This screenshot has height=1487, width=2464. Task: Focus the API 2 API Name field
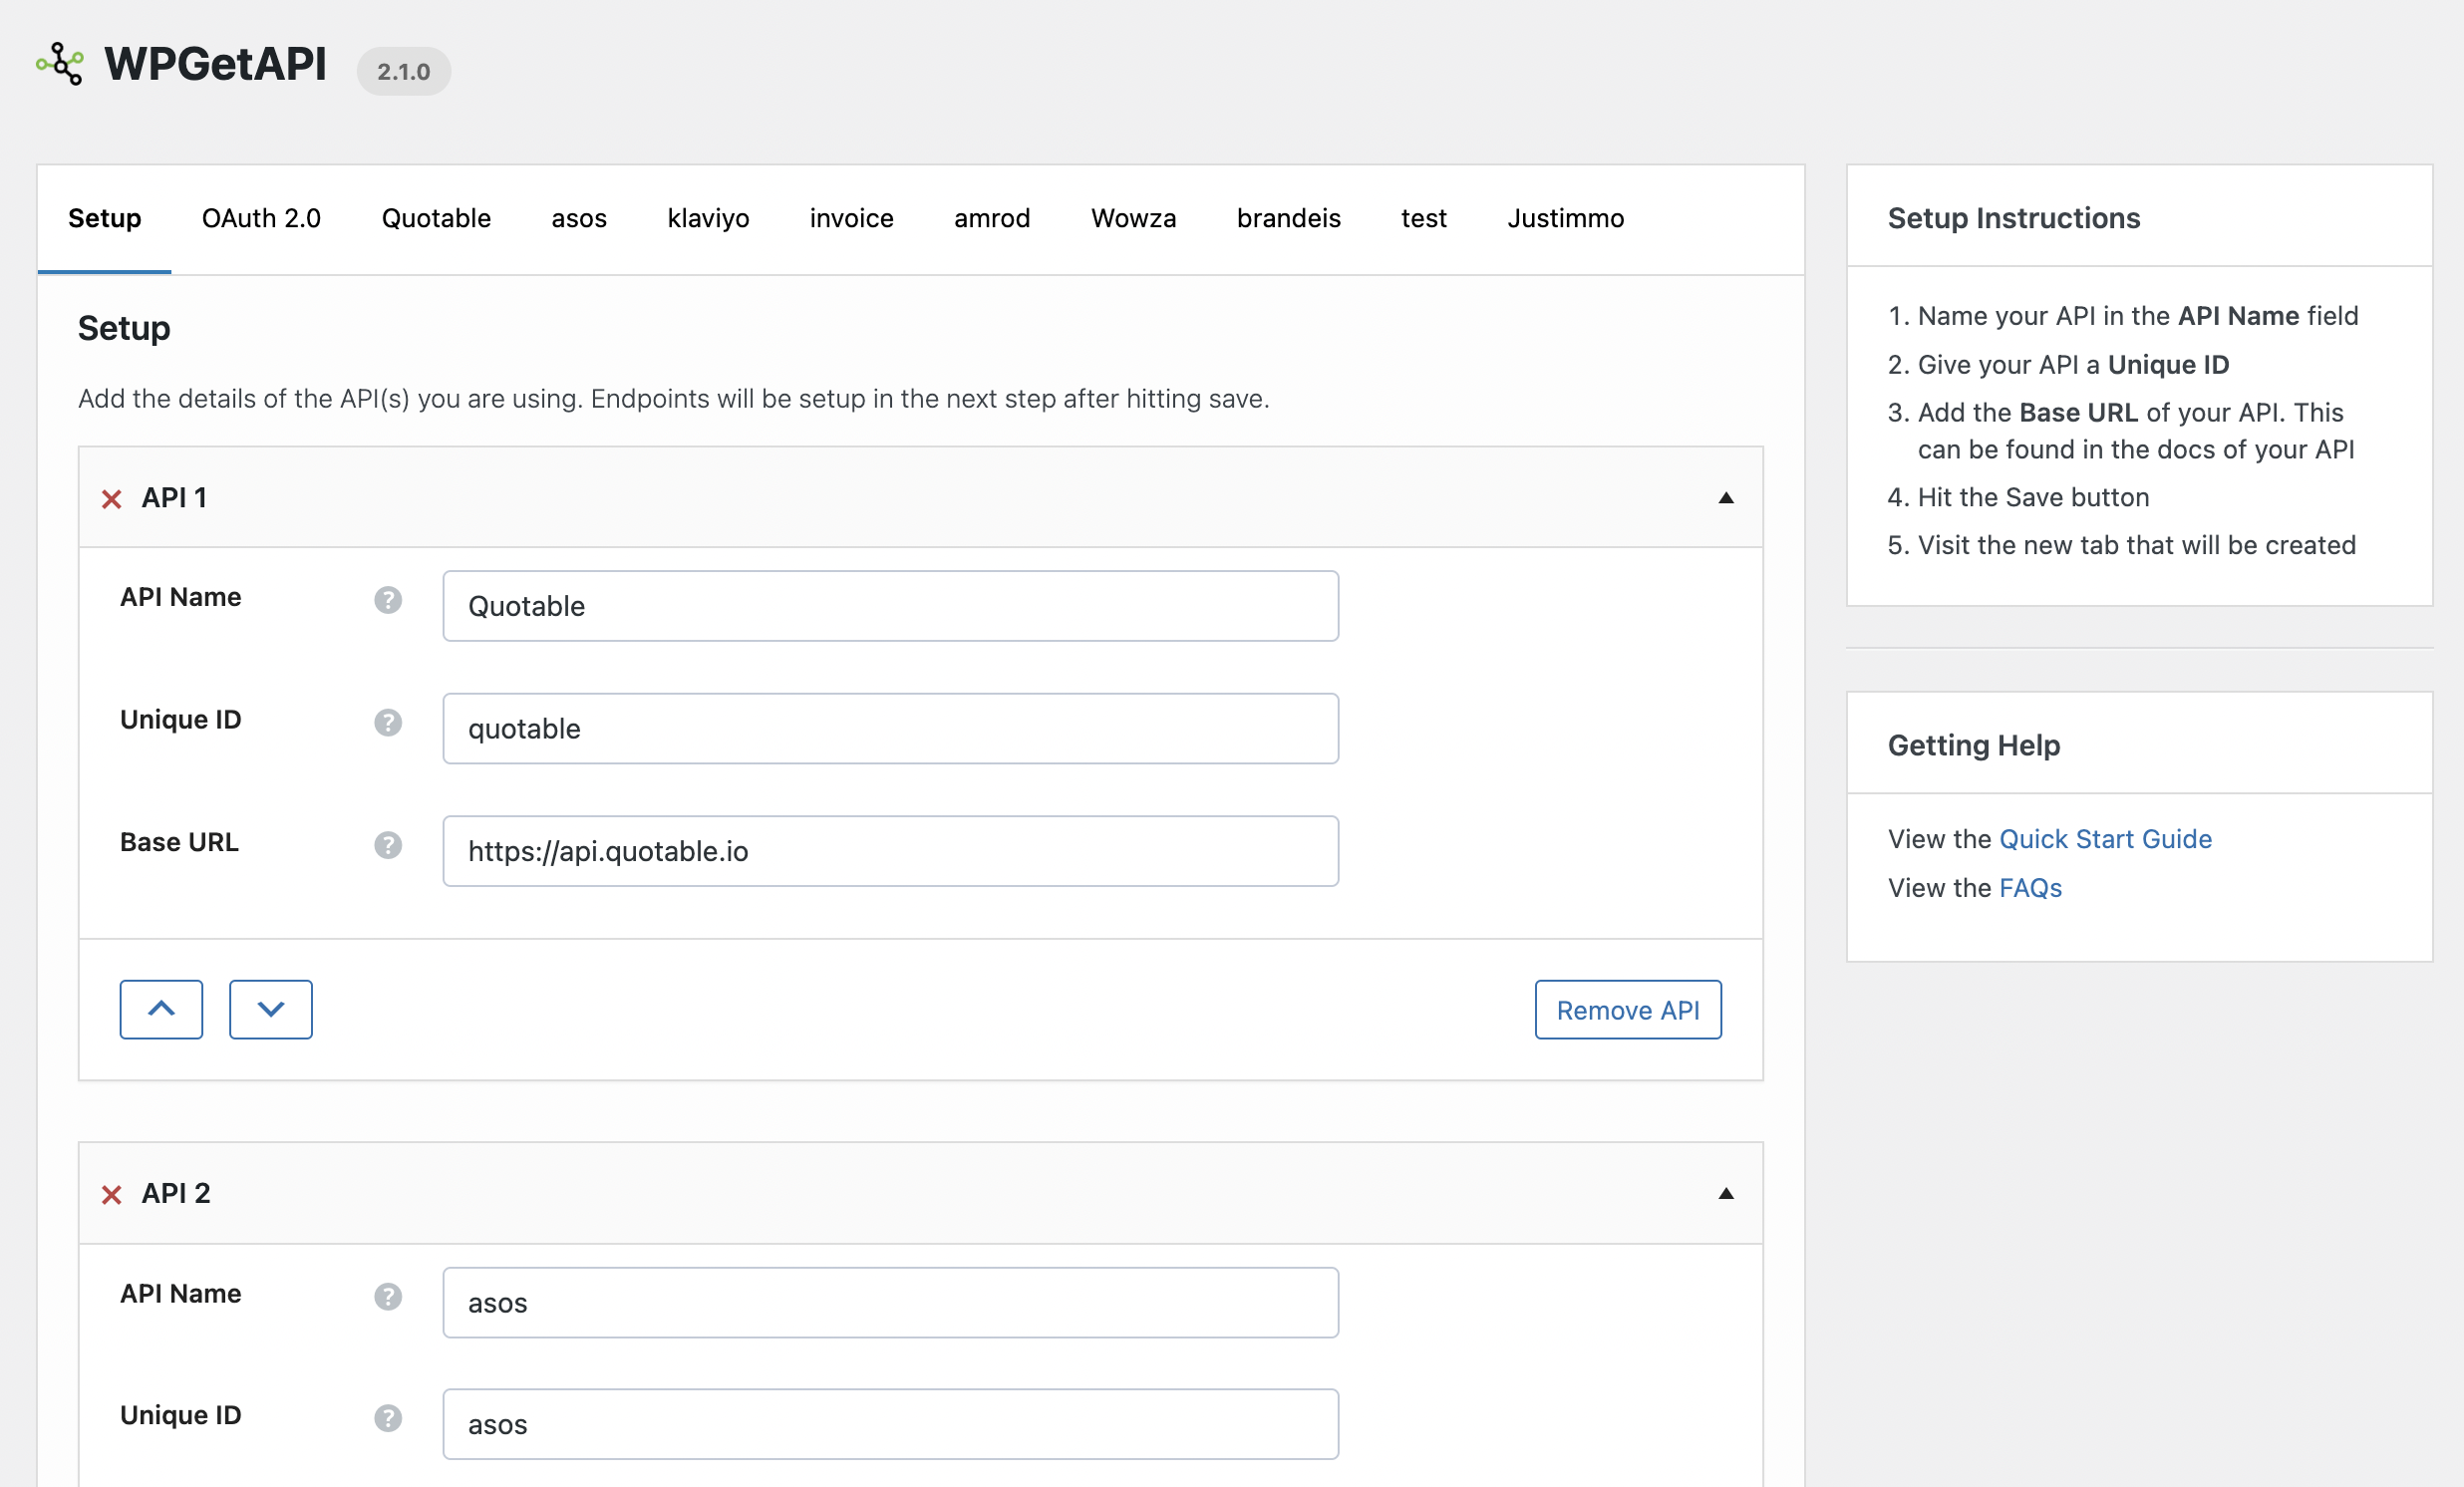(890, 1303)
